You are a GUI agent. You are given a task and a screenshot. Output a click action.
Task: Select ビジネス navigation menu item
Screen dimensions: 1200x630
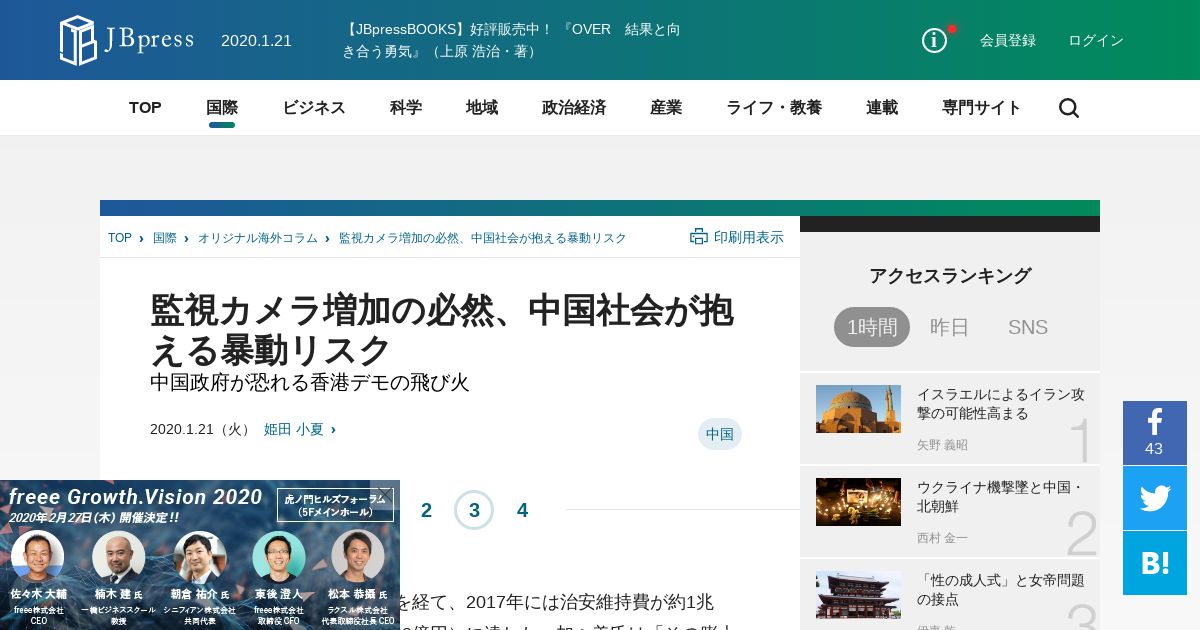pyautogui.click(x=314, y=108)
